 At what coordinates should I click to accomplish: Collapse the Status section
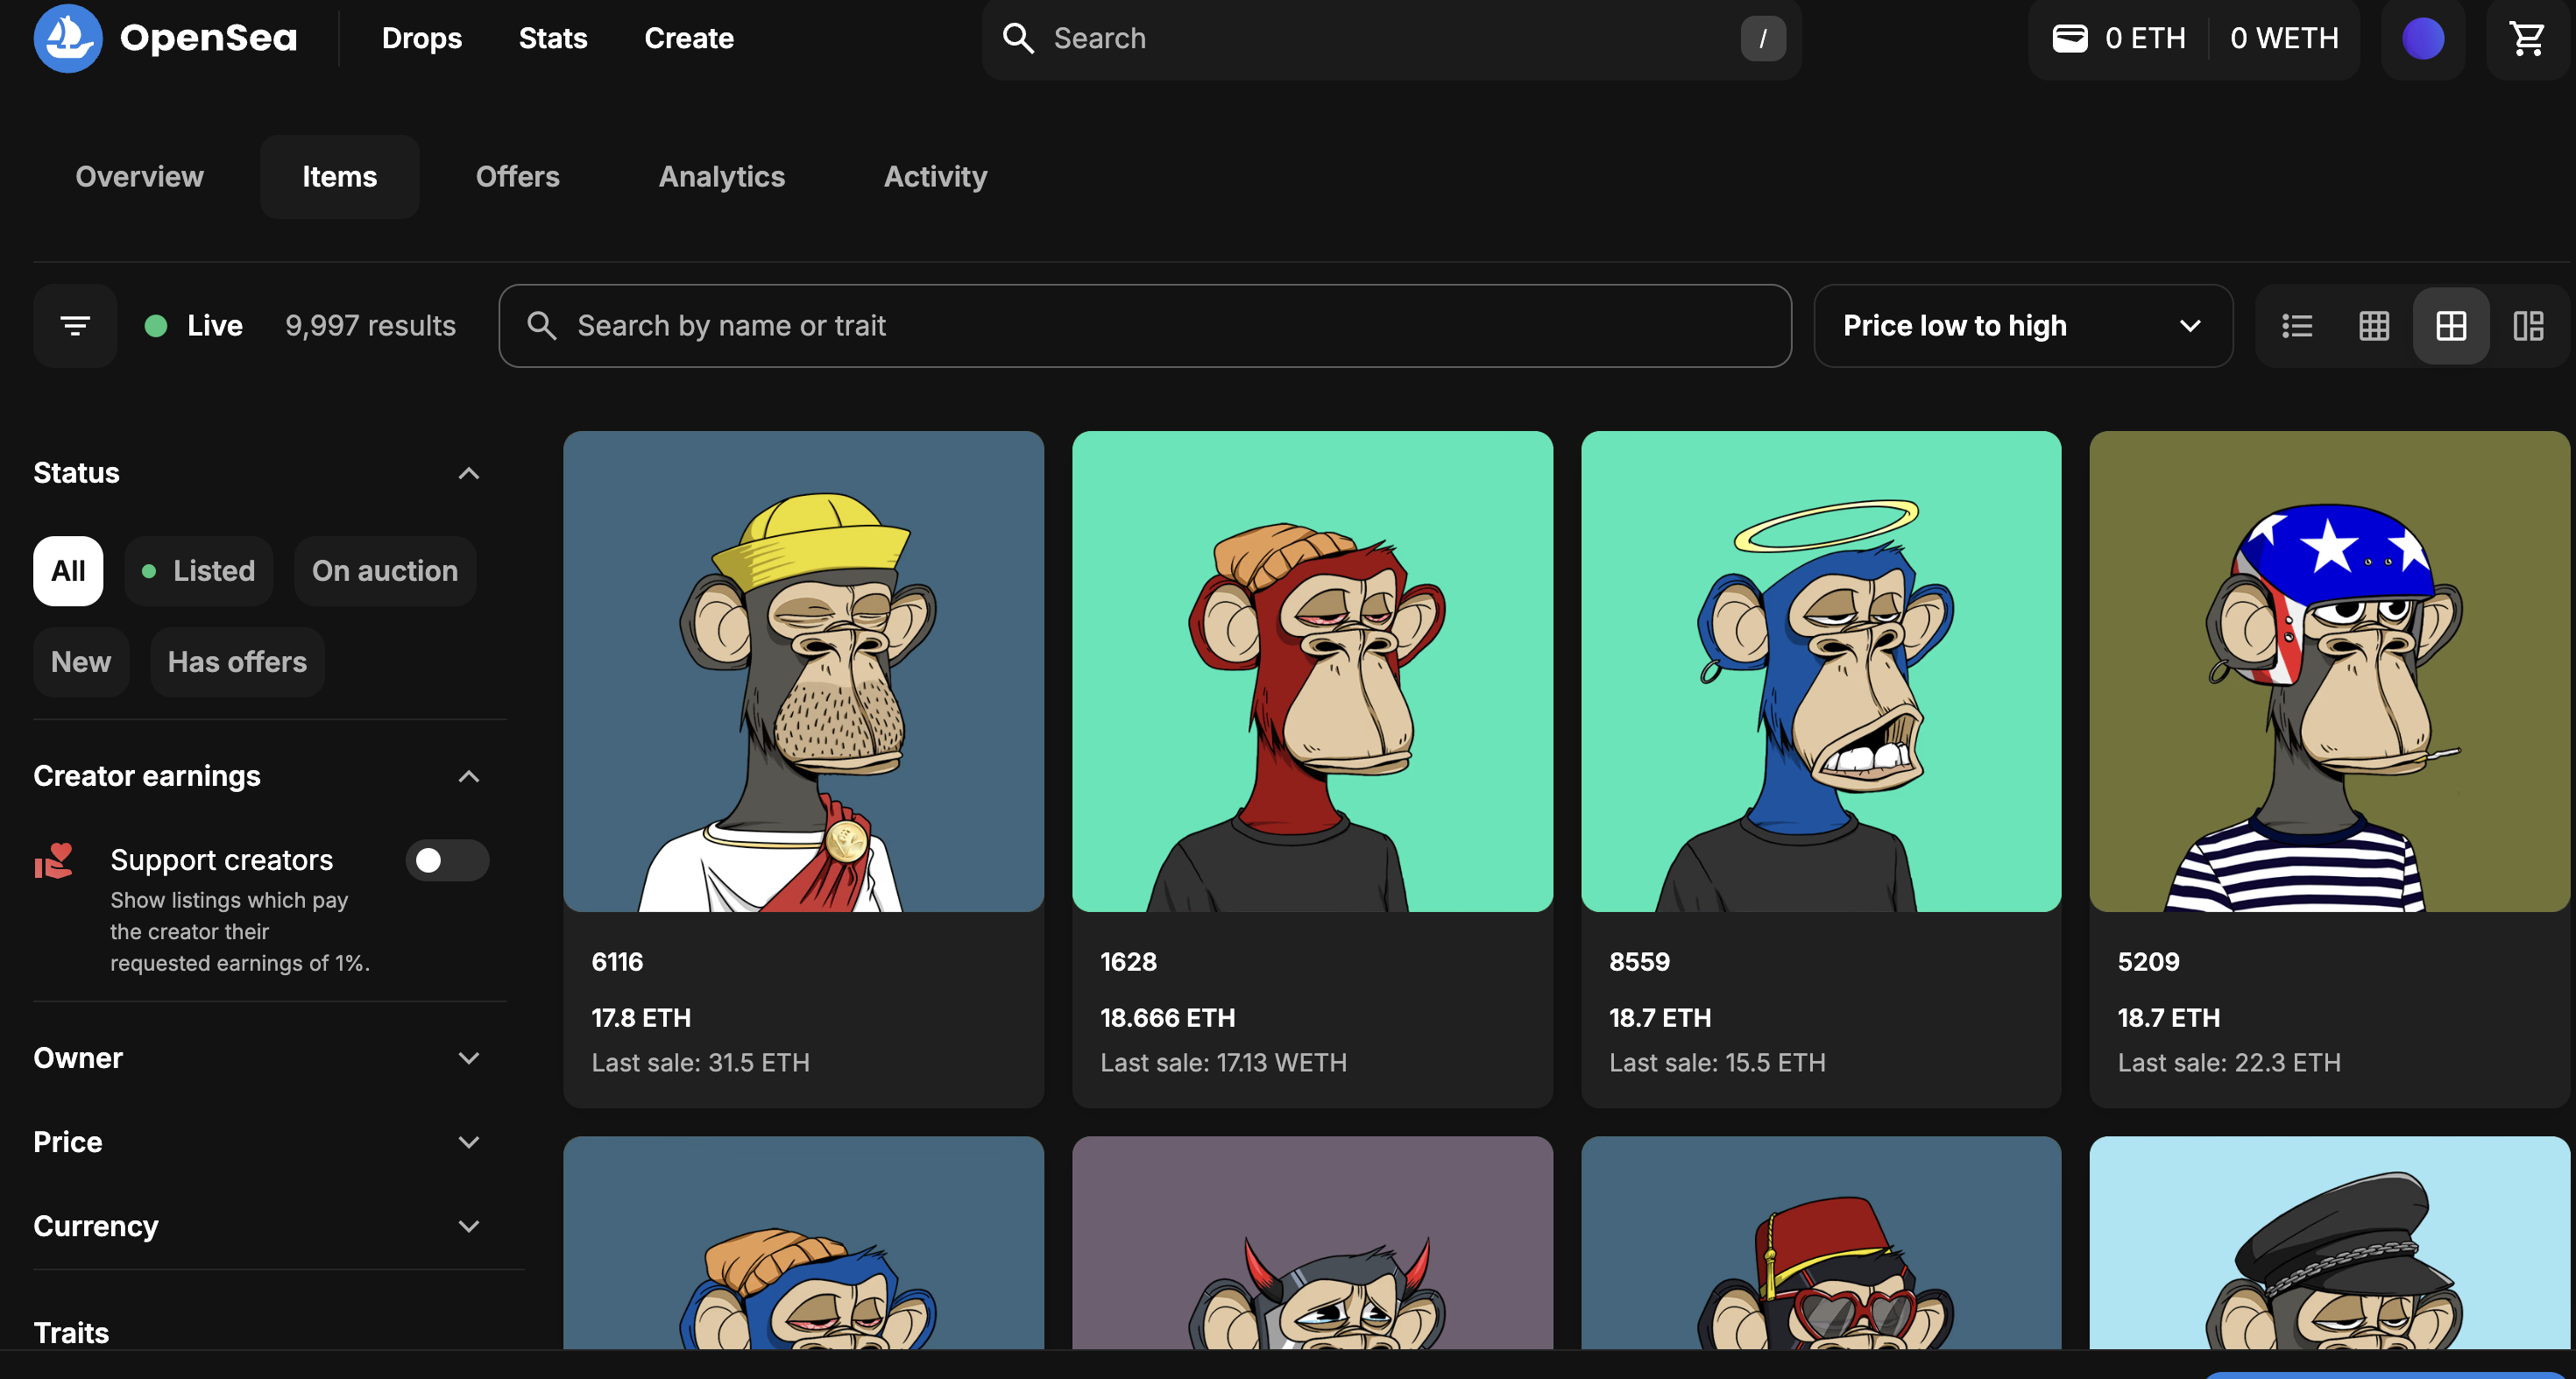pyautogui.click(x=468, y=473)
